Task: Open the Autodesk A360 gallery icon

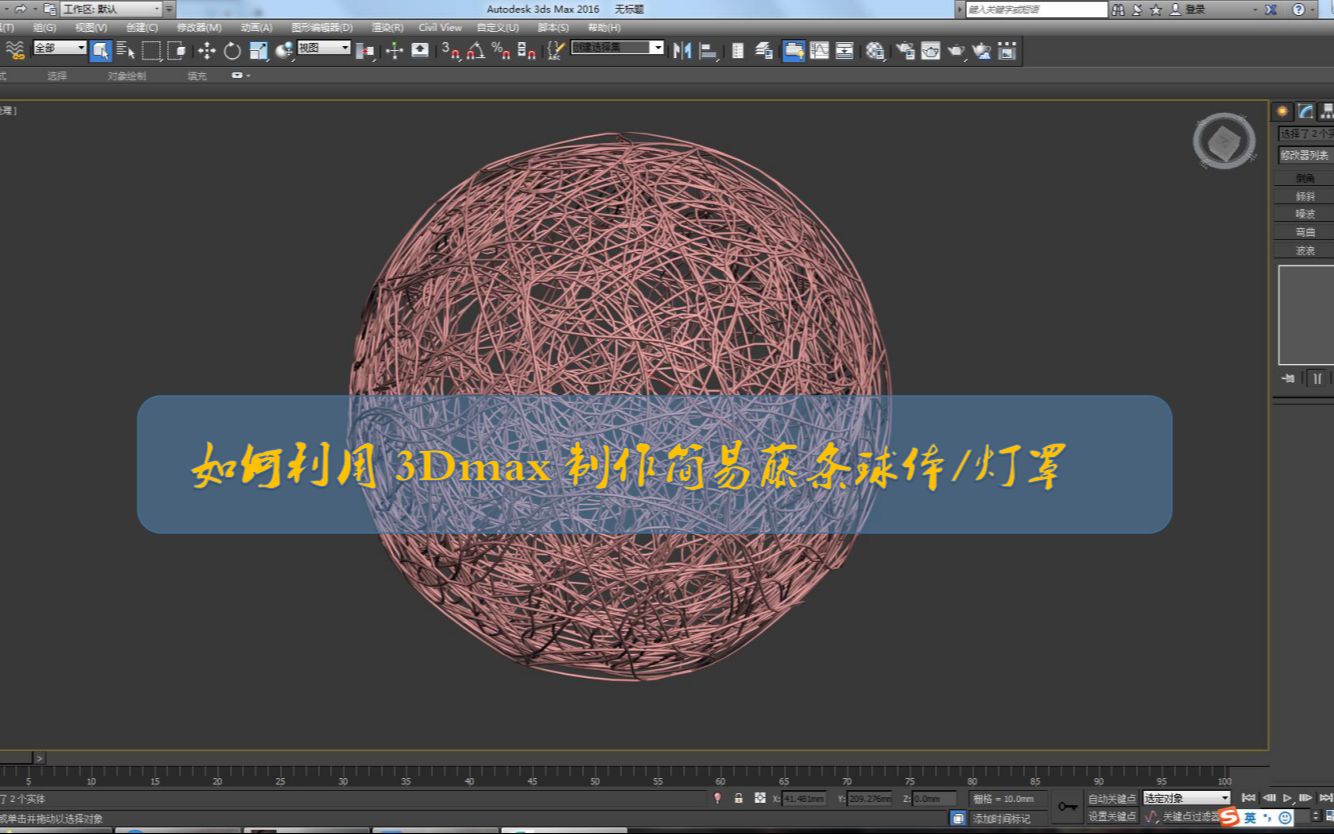Action: tap(1006, 51)
